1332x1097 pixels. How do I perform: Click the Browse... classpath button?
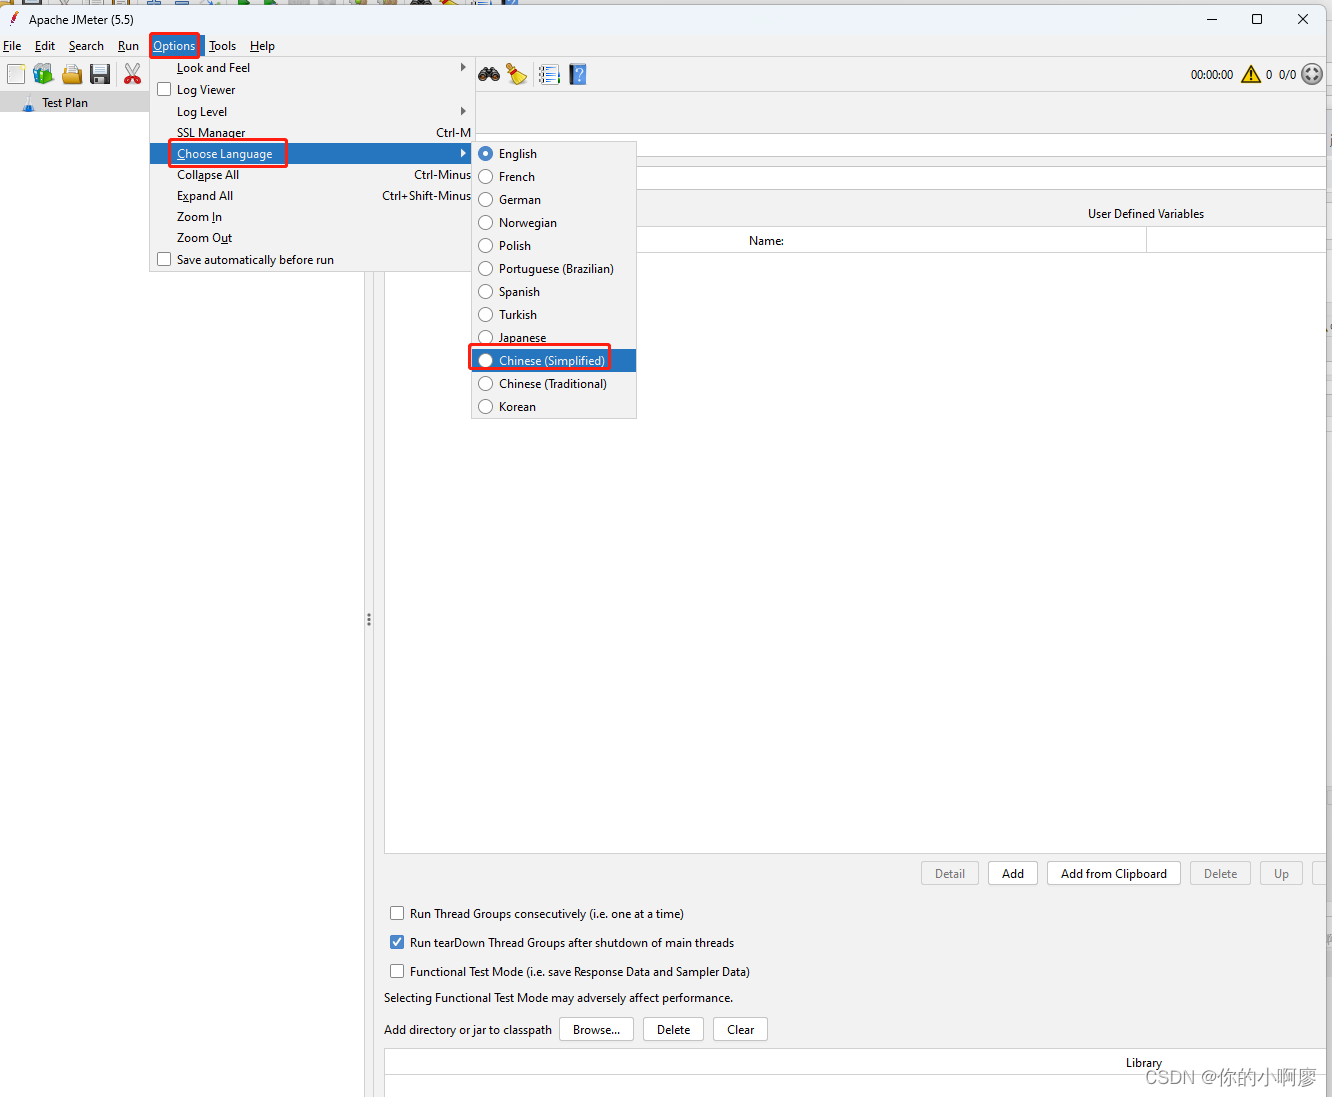click(x=596, y=1029)
